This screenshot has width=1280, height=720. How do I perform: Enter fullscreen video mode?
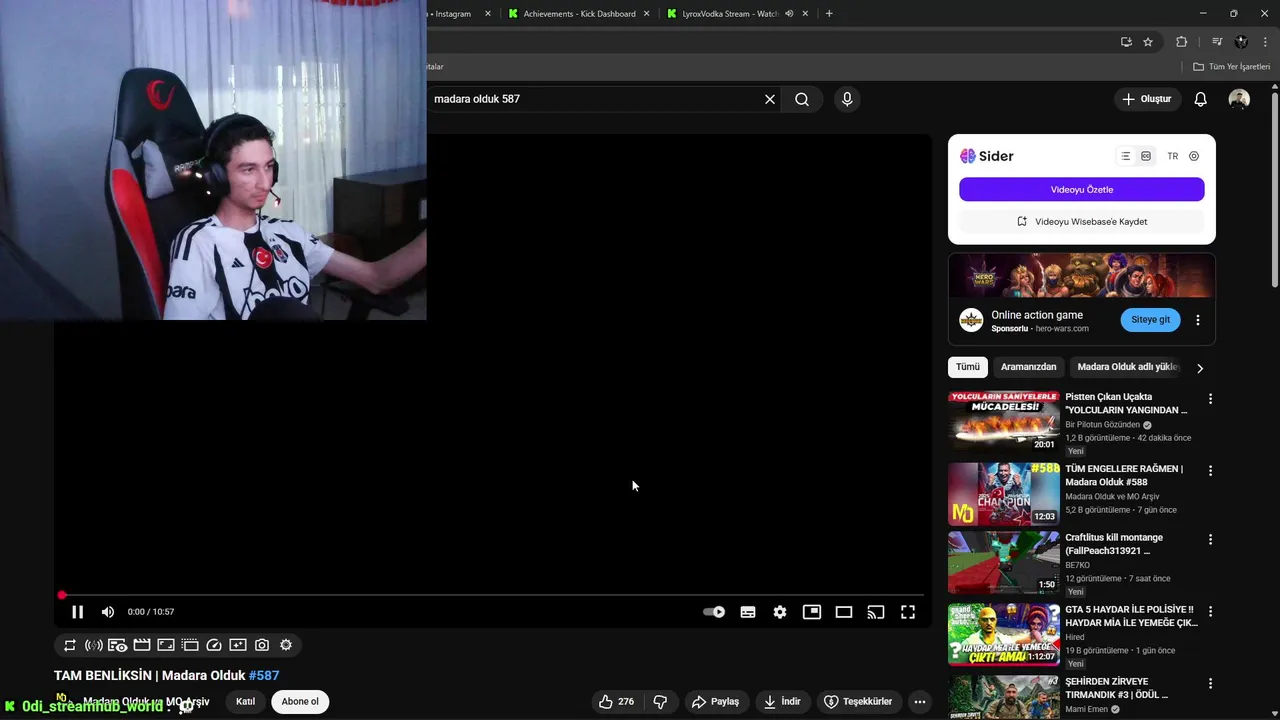click(908, 612)
